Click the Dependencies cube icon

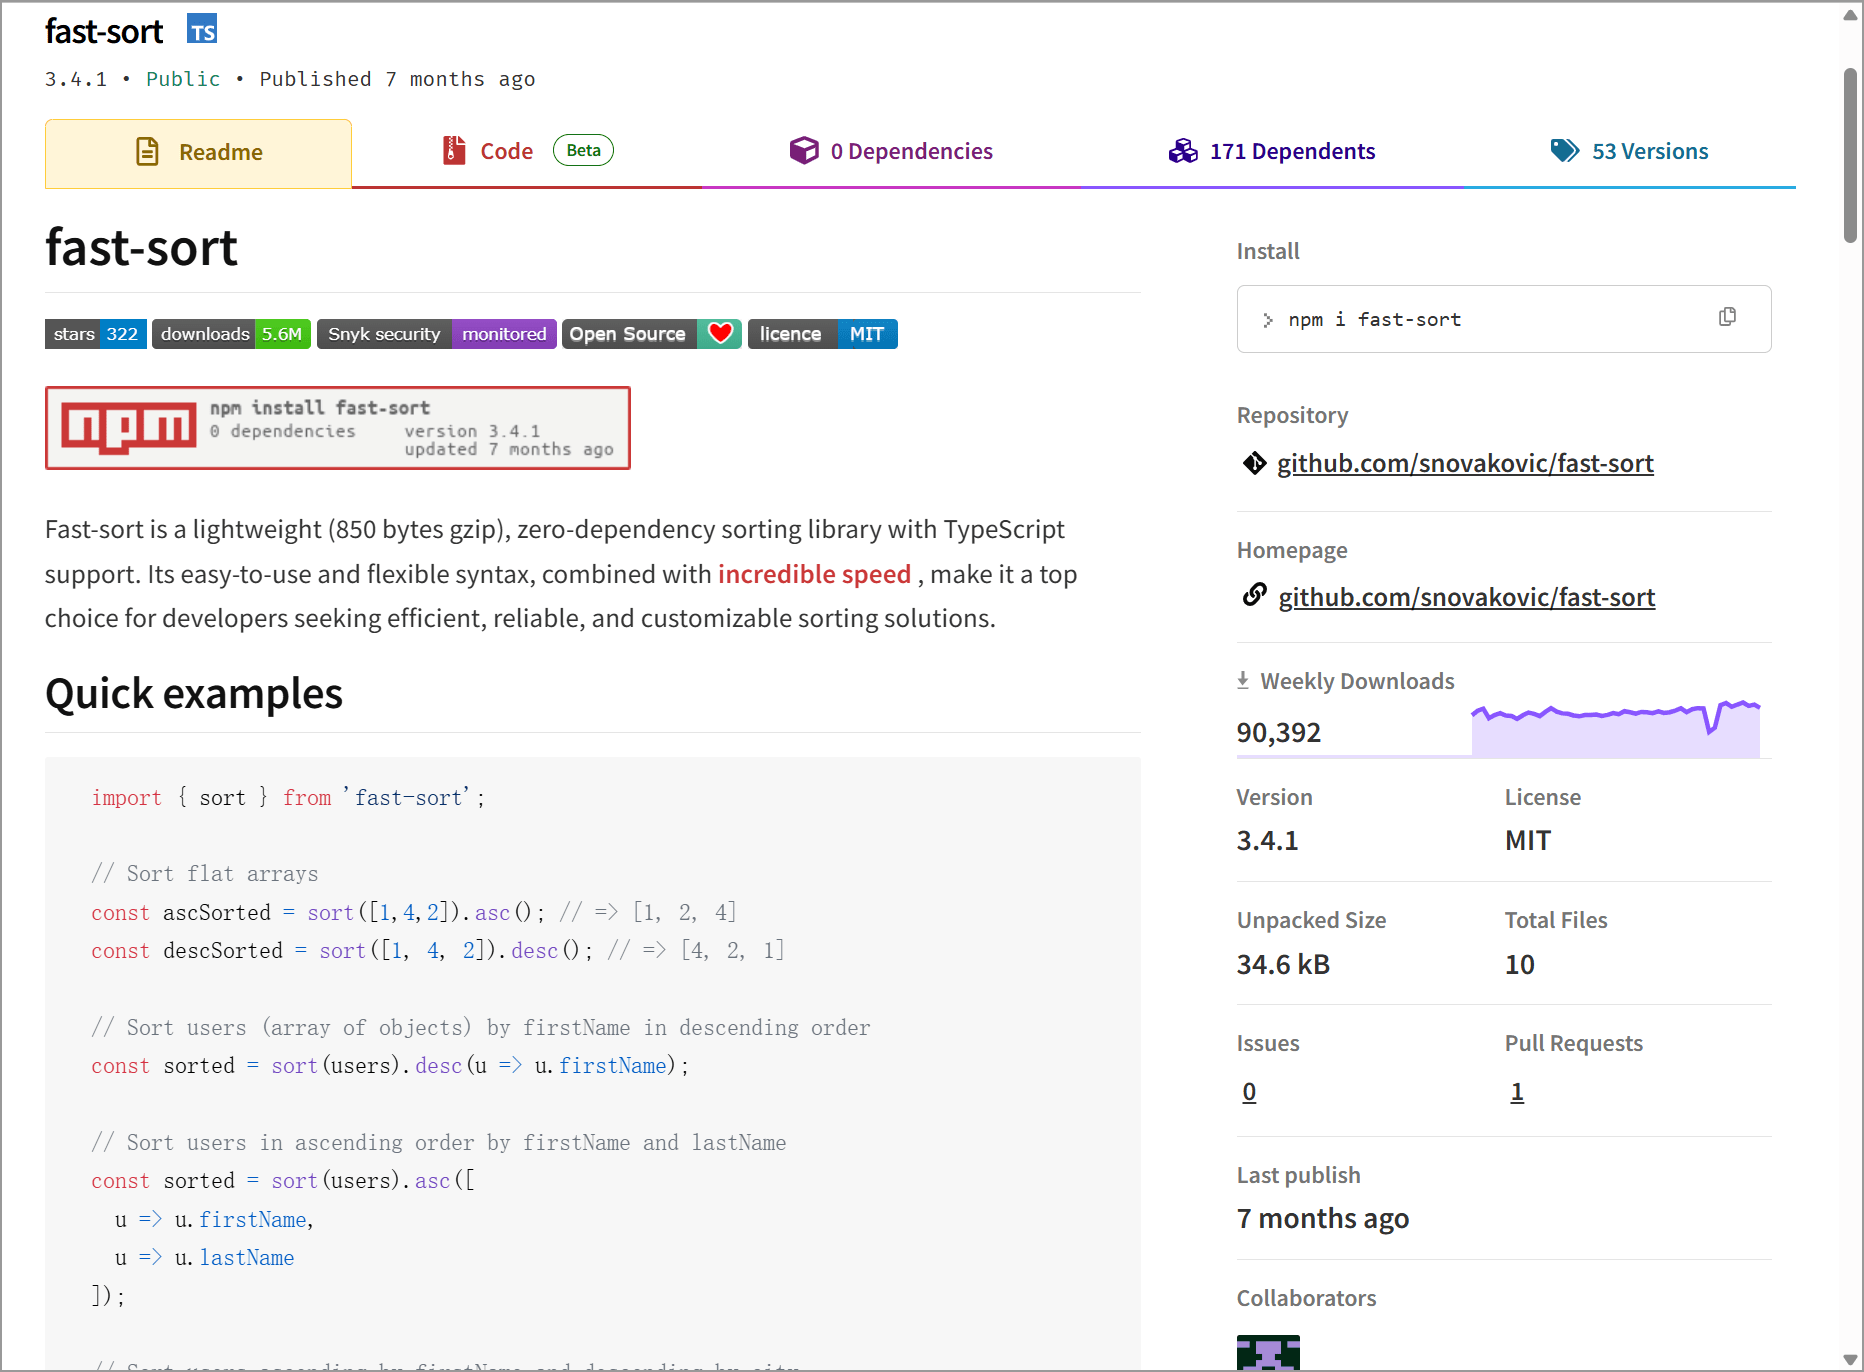(x=804, y=151)
